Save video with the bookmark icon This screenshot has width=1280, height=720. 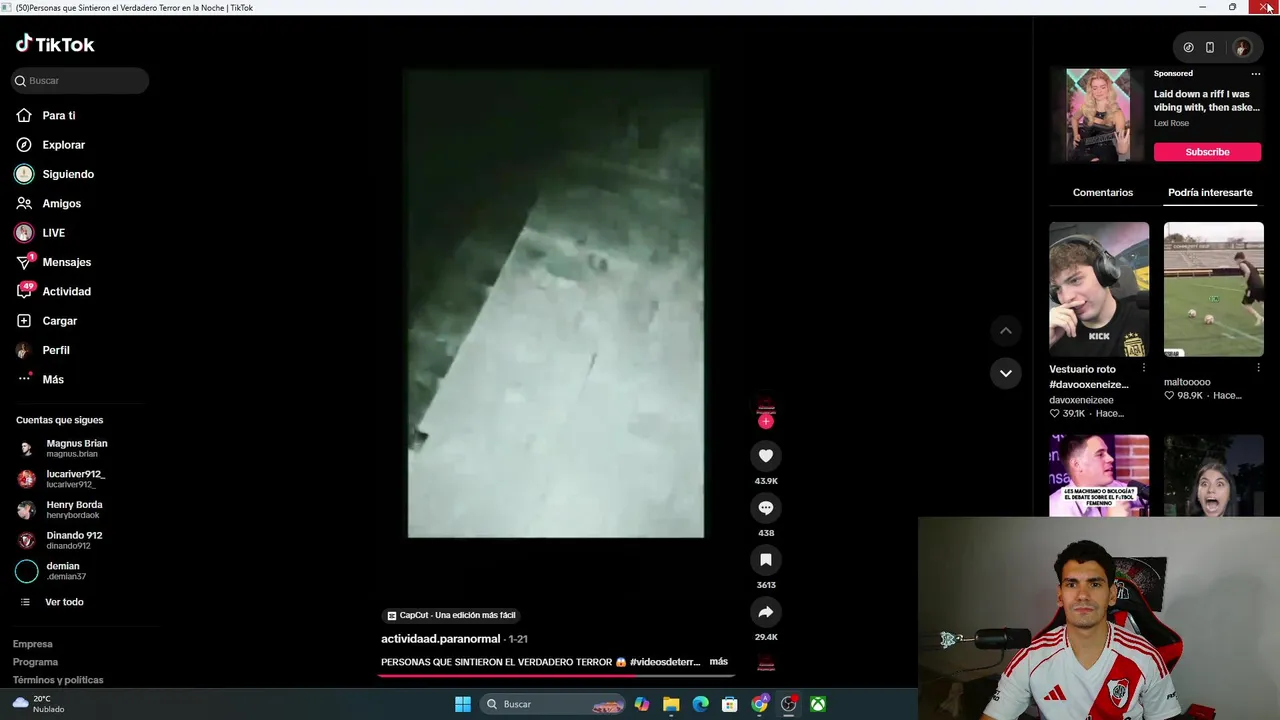pyautogui.click(x=766, y=560)
